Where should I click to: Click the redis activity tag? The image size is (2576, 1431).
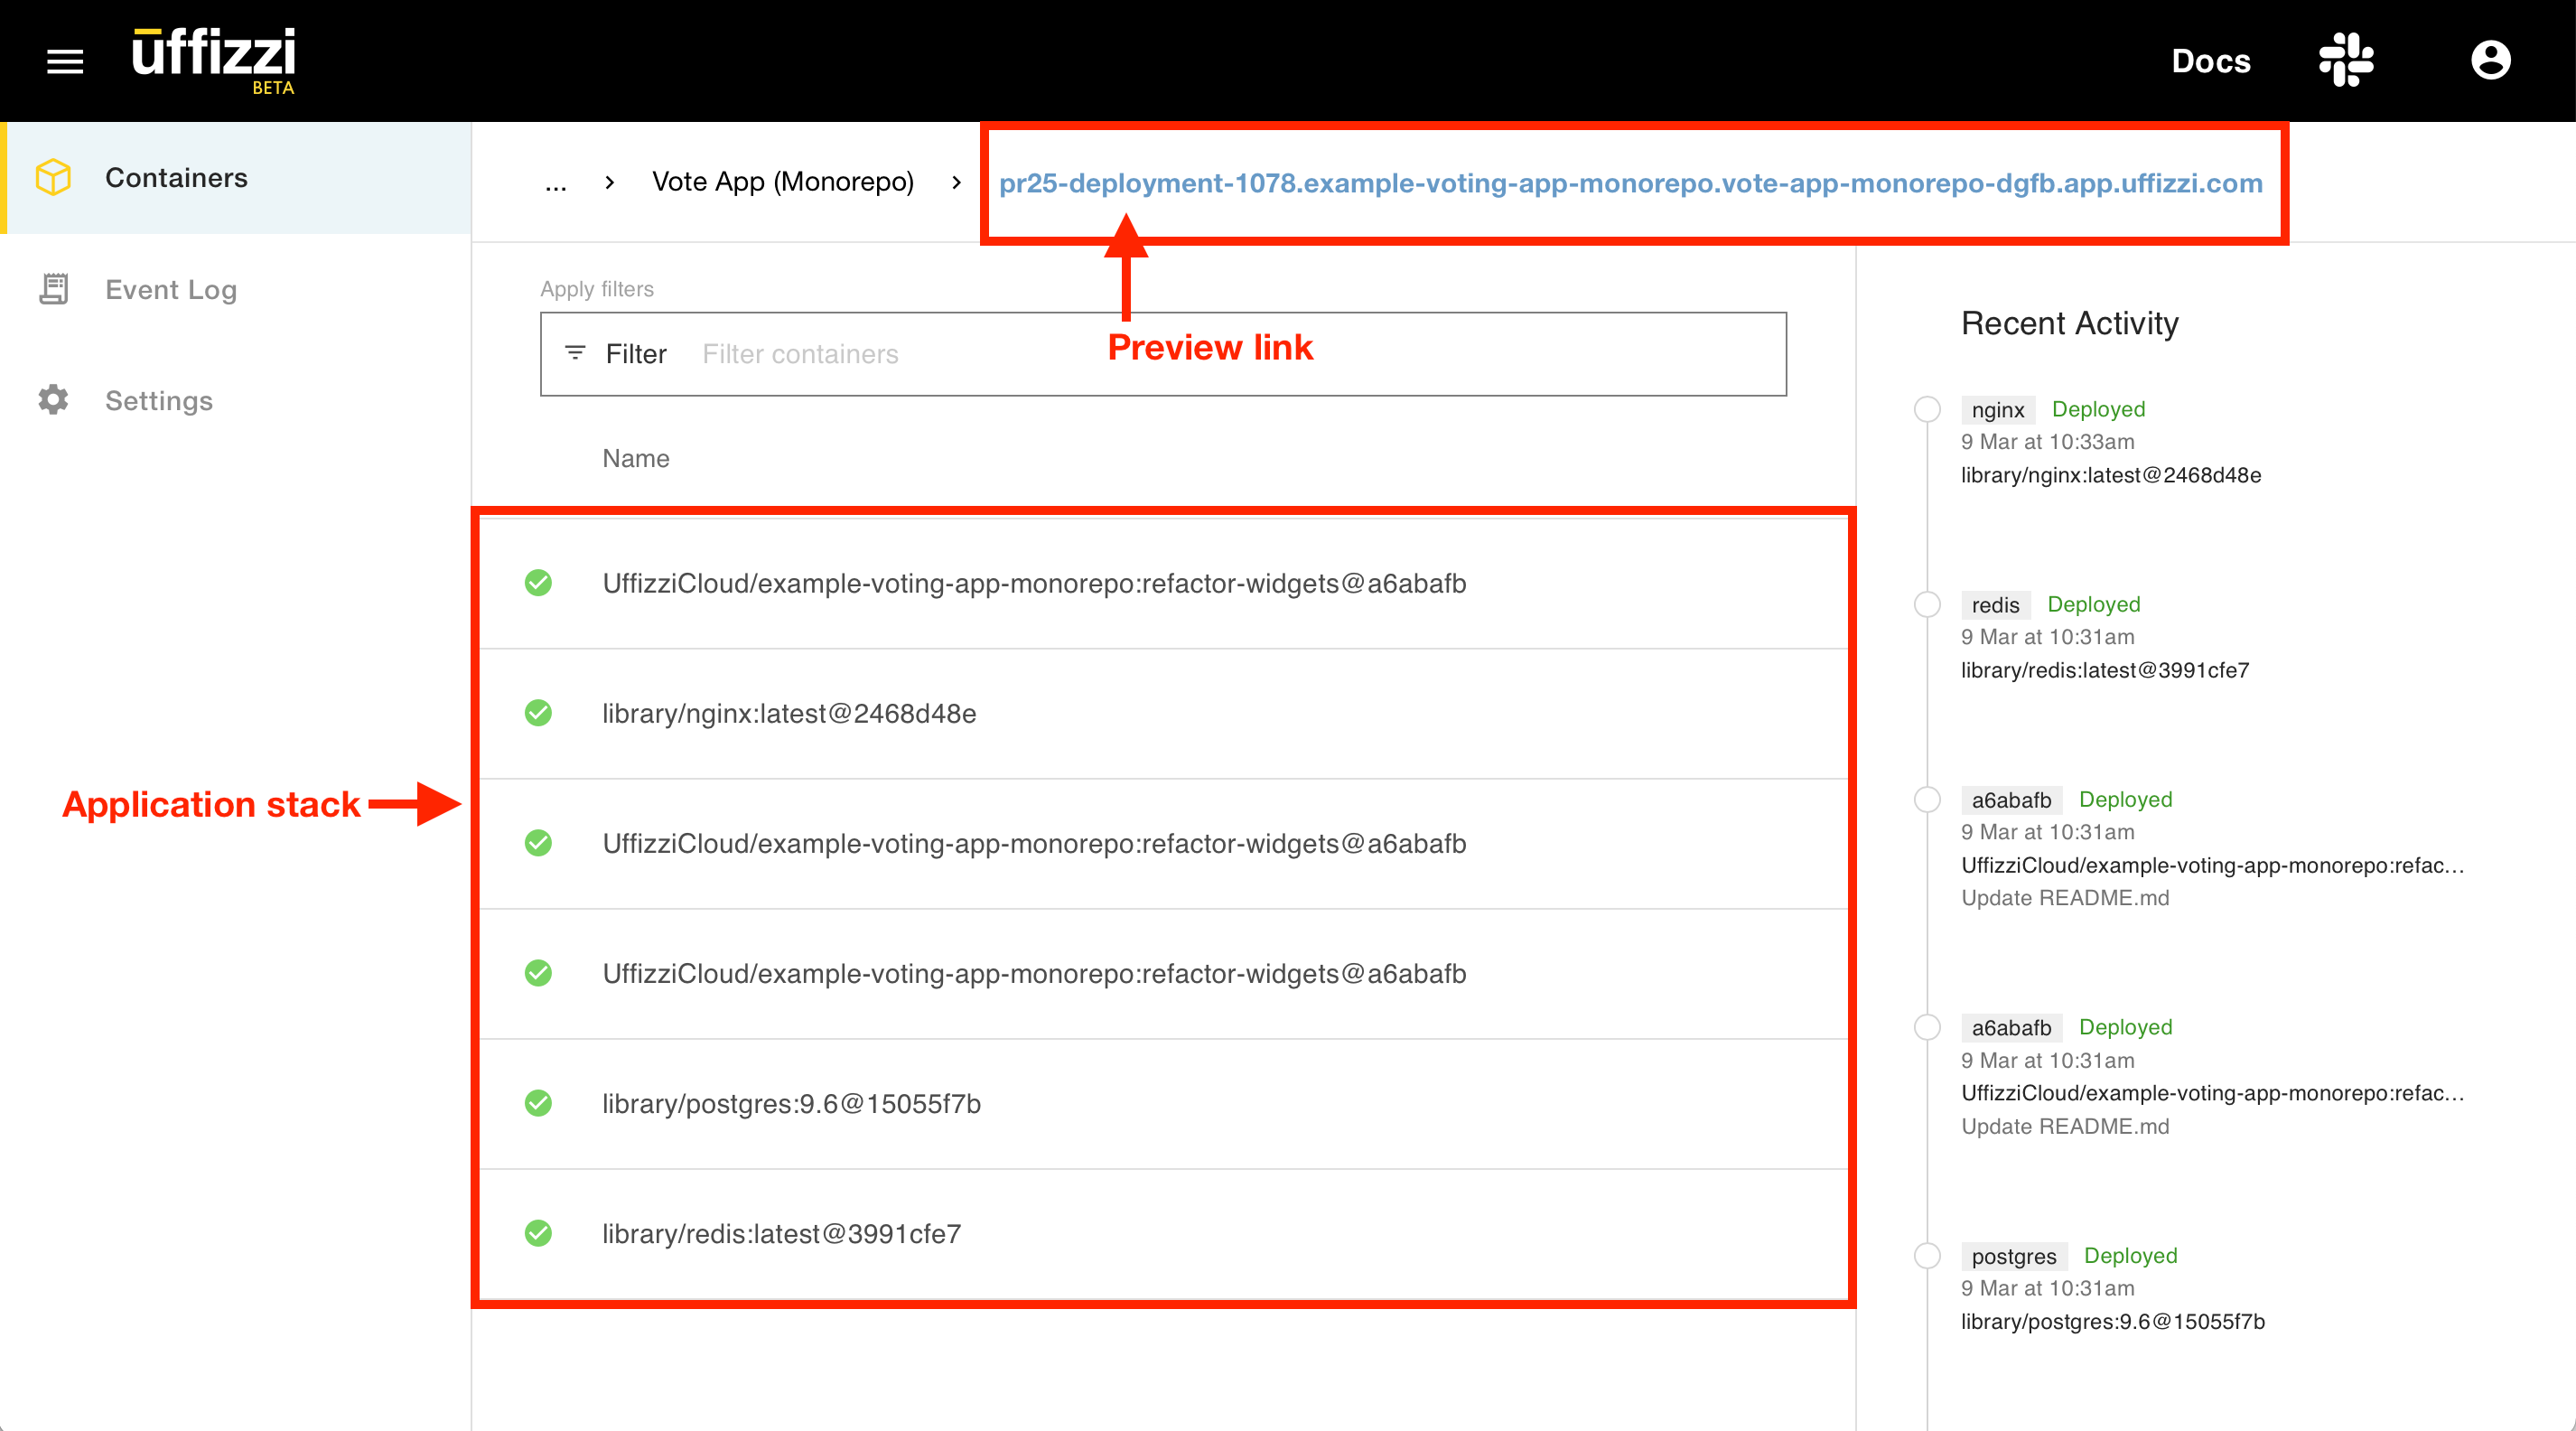click(x=1995, y=605)
